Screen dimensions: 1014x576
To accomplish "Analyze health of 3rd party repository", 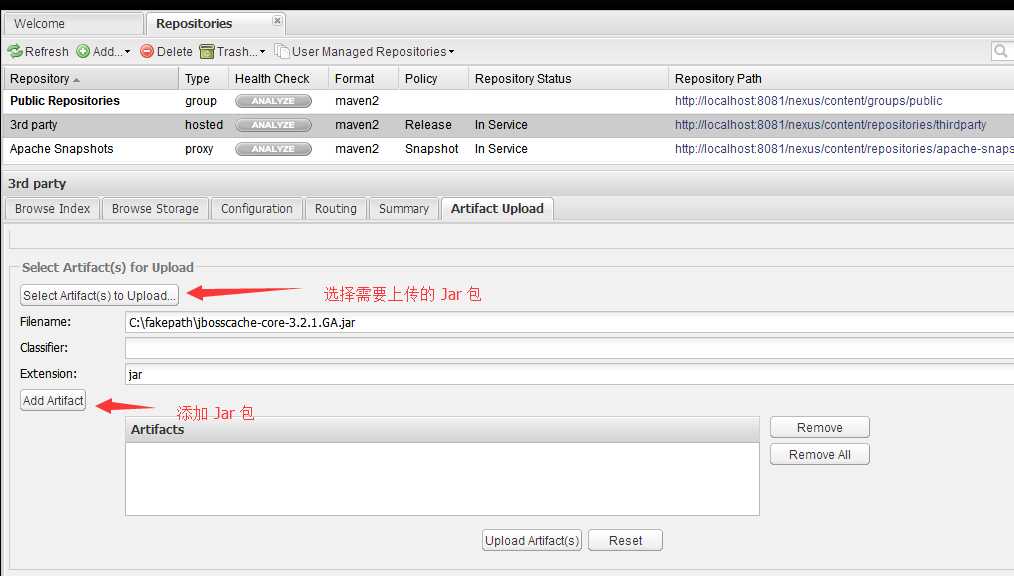I will (273, 125).
